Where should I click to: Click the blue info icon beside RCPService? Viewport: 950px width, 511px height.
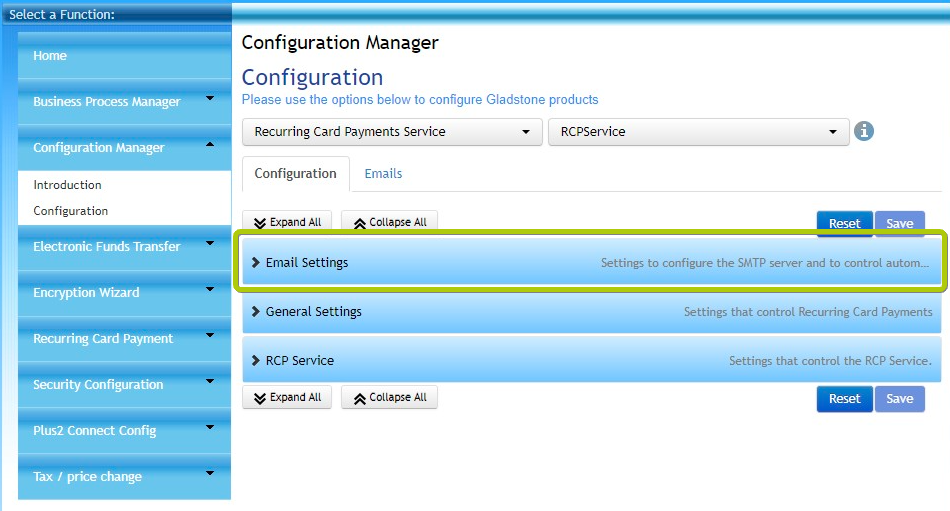coord(863,131)
